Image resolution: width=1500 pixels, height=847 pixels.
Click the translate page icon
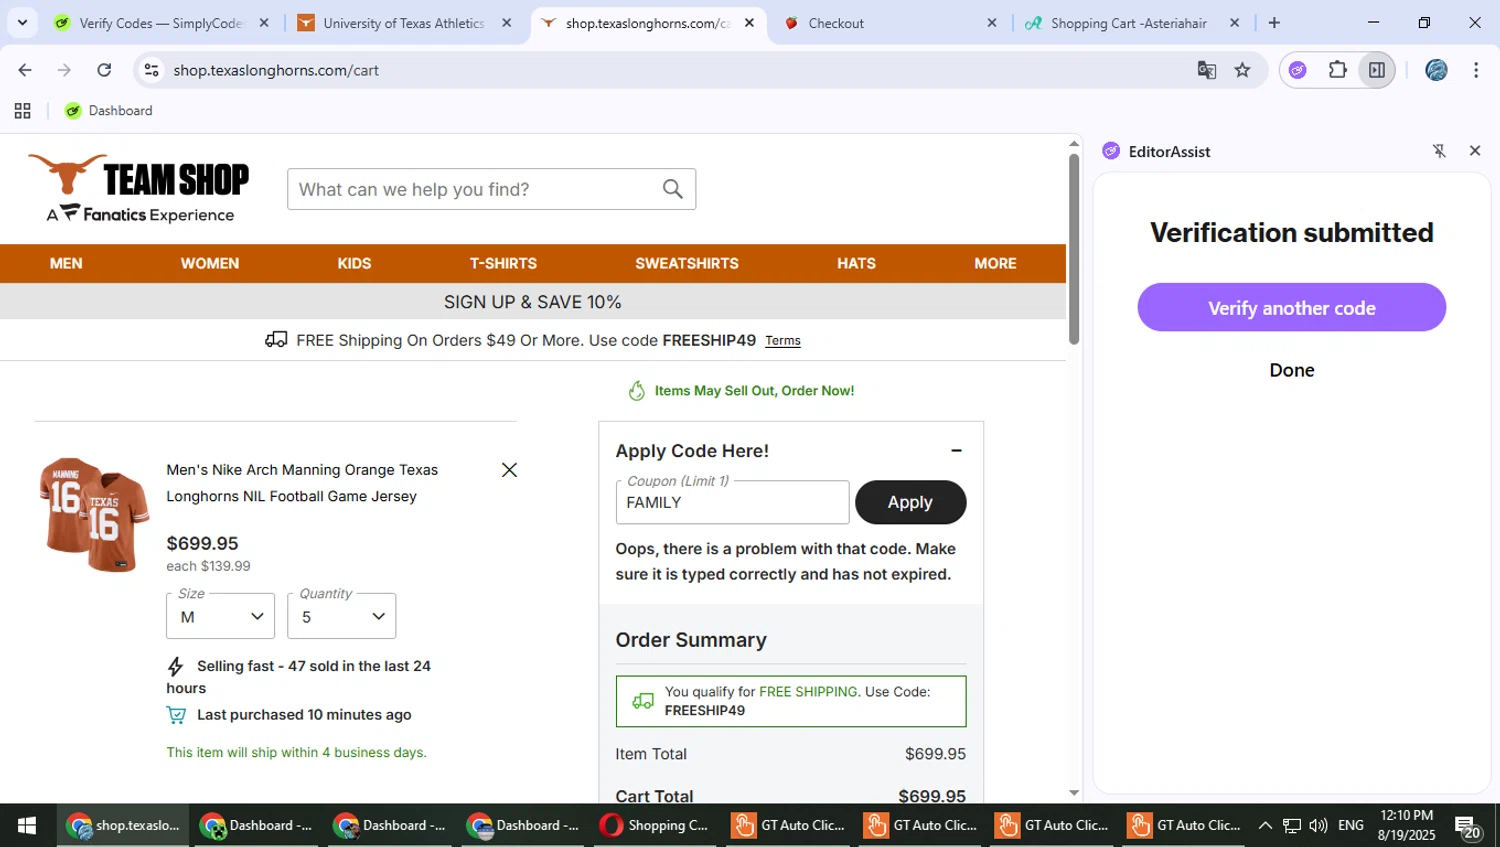(1206, 70)
